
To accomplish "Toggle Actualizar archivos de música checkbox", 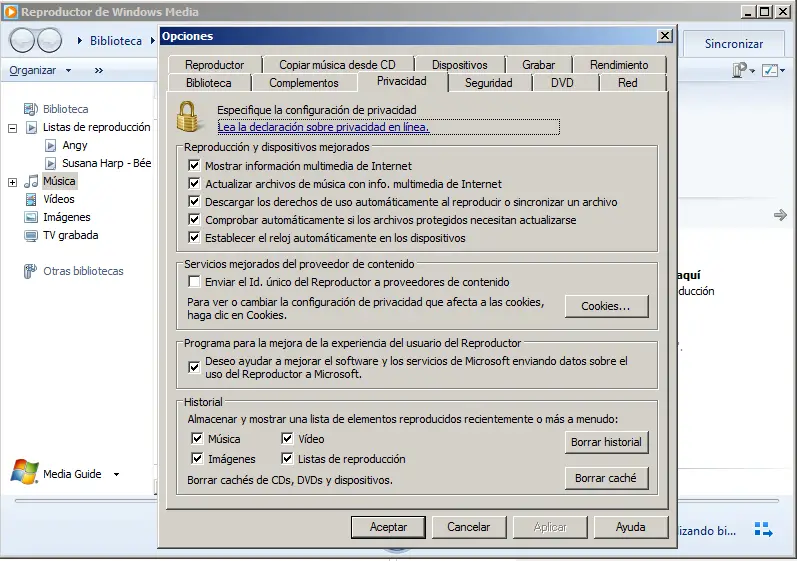I will (194, 183).
